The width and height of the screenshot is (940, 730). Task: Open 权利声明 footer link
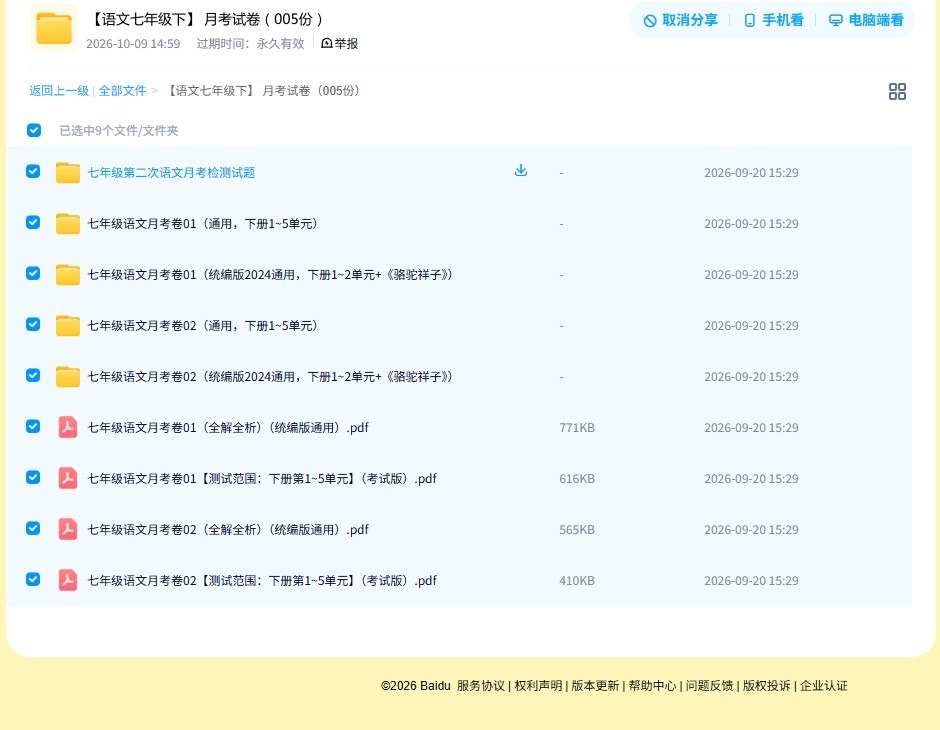(x=538, y=686)
